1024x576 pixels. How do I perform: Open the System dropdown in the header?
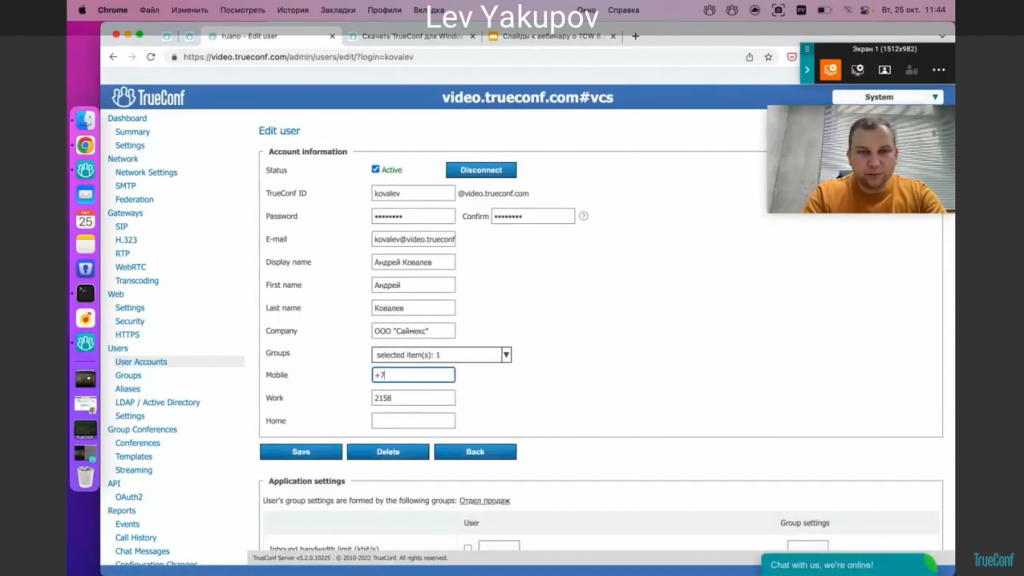point(888,97)
